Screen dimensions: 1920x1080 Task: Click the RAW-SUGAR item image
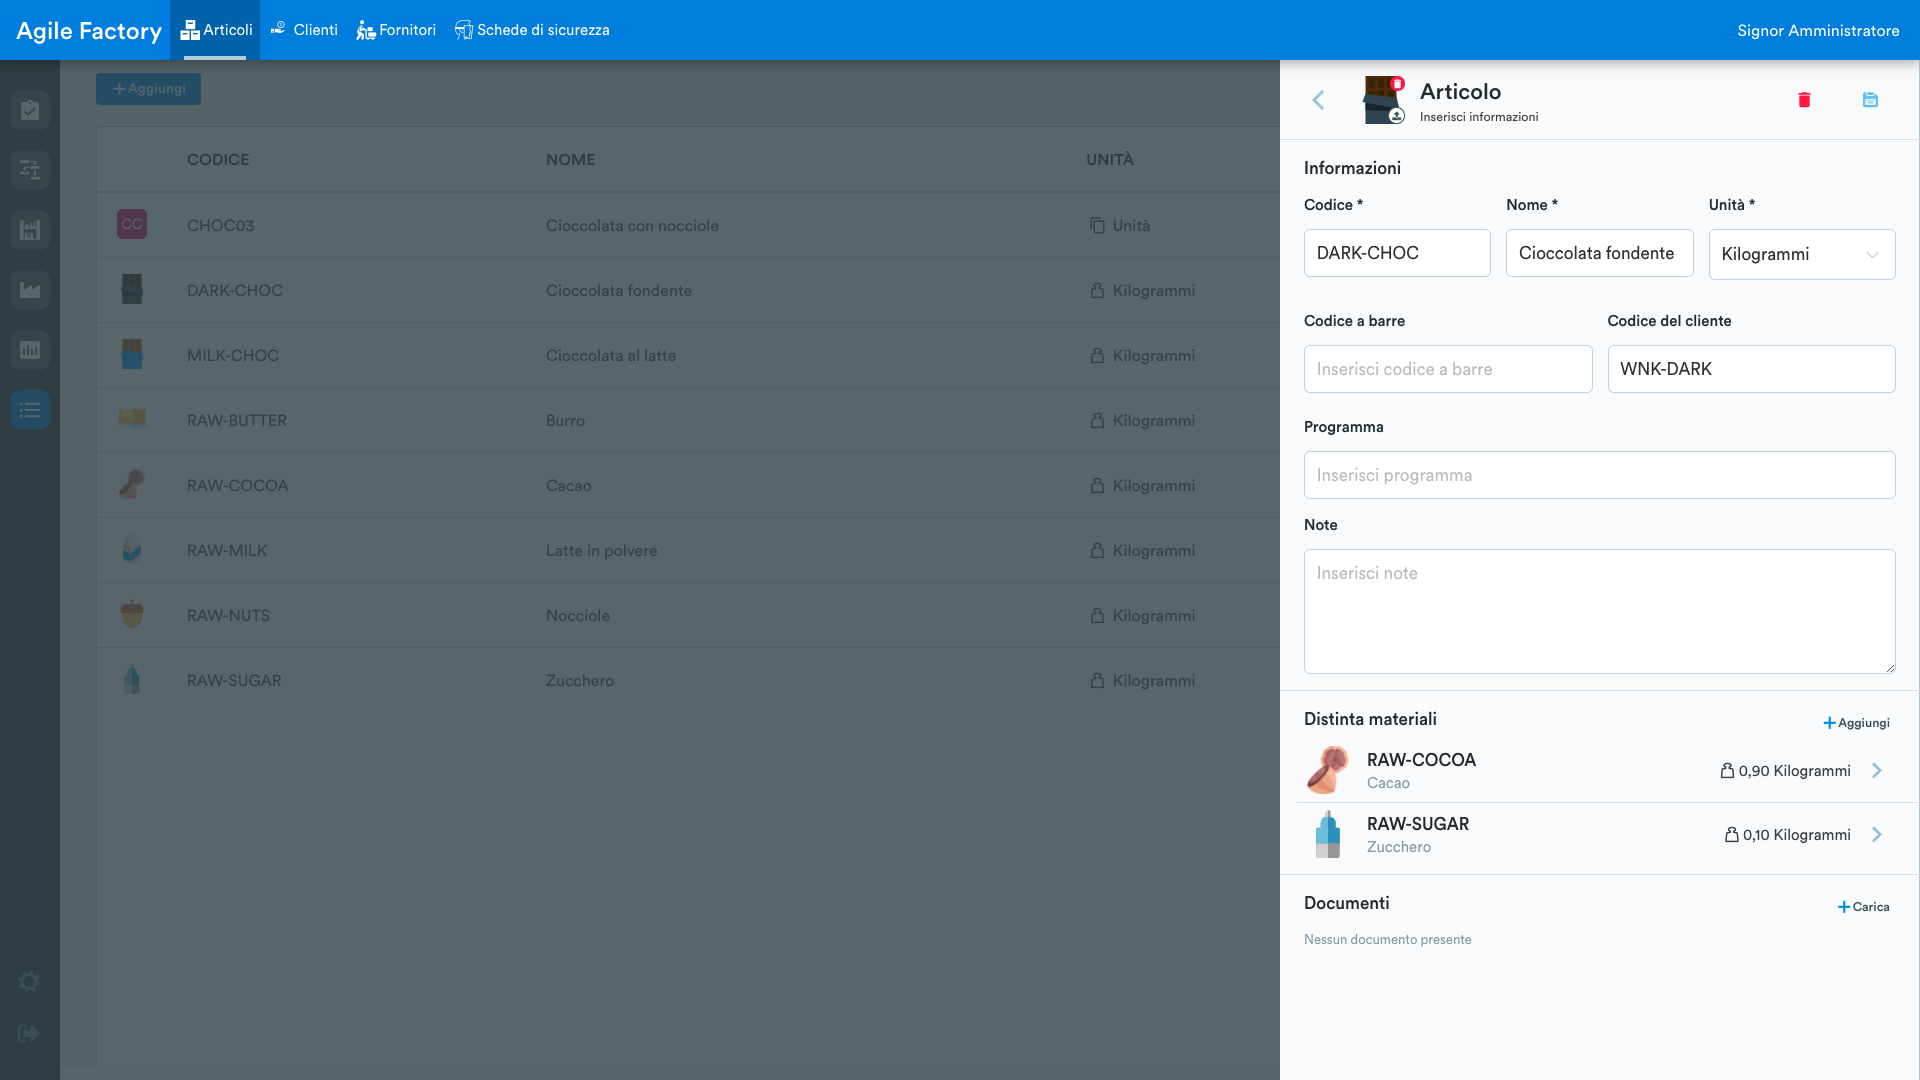point(1328,834)
